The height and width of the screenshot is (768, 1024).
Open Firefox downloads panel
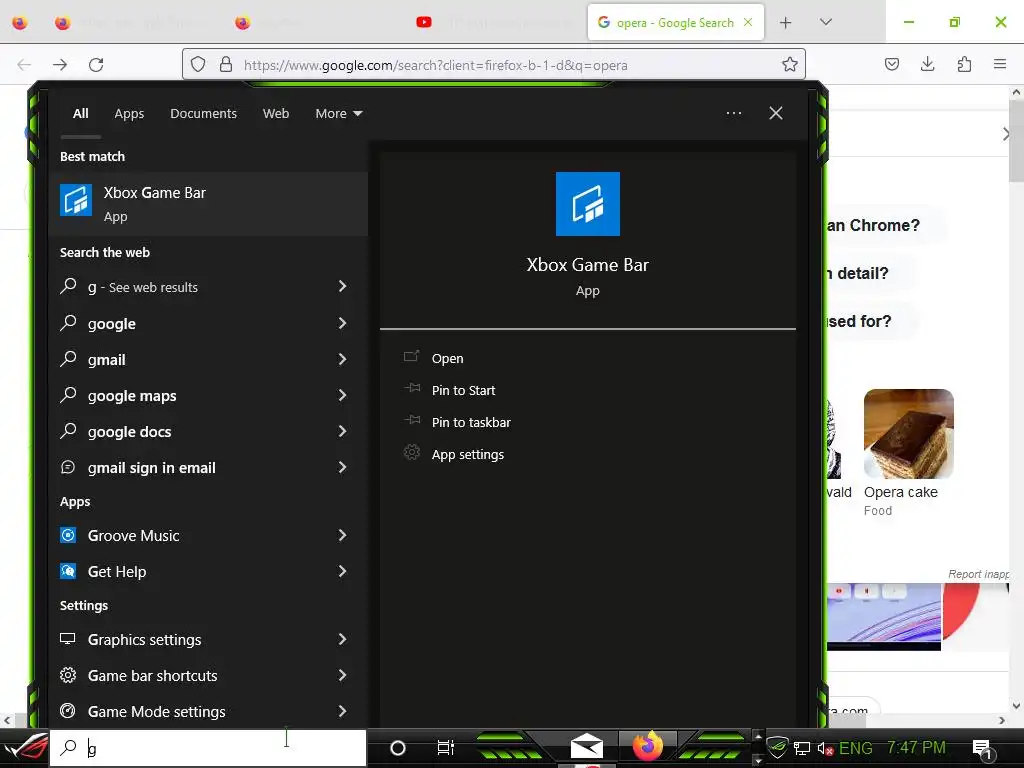pyautogui.click(x=927, y=64)
